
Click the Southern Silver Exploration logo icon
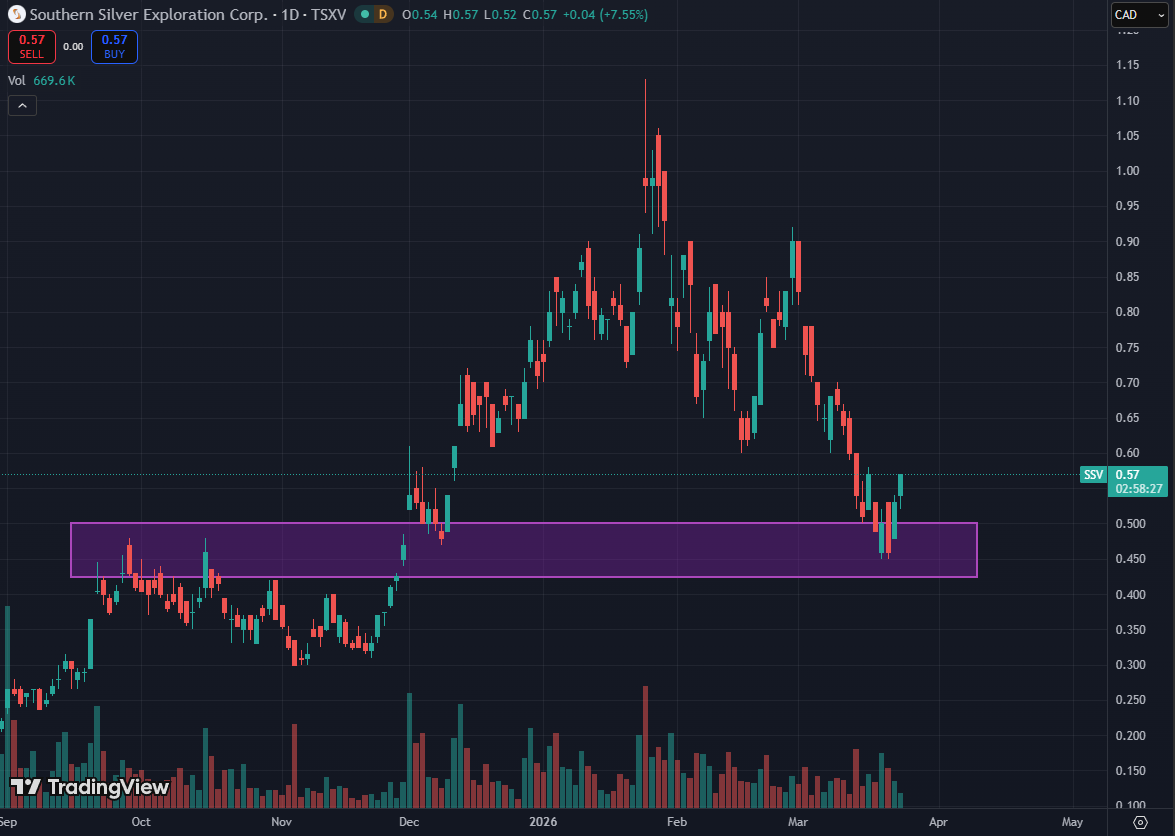point(16,14)
